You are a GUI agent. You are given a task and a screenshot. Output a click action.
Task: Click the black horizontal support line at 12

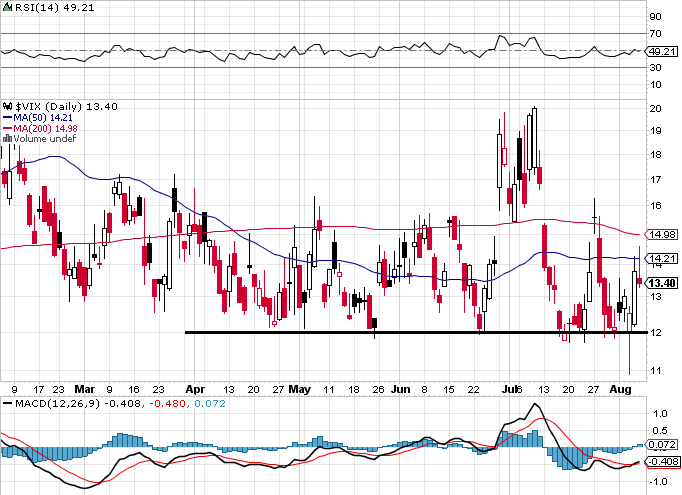pos(400,332)
